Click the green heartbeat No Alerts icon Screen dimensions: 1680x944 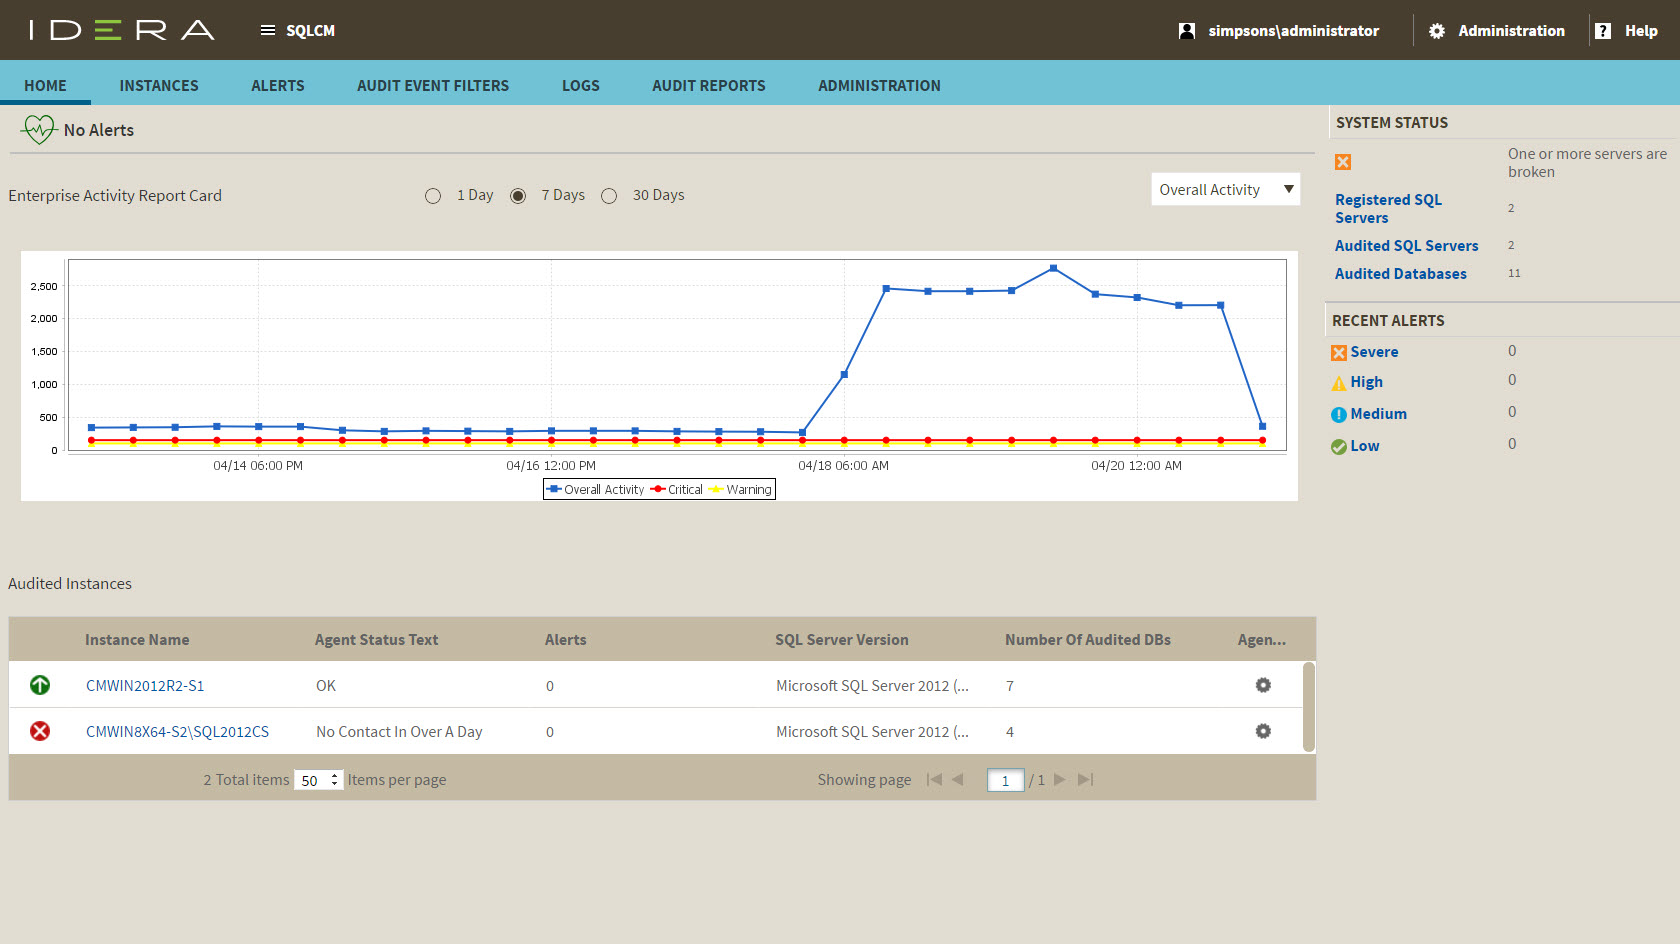pos(38,130)
